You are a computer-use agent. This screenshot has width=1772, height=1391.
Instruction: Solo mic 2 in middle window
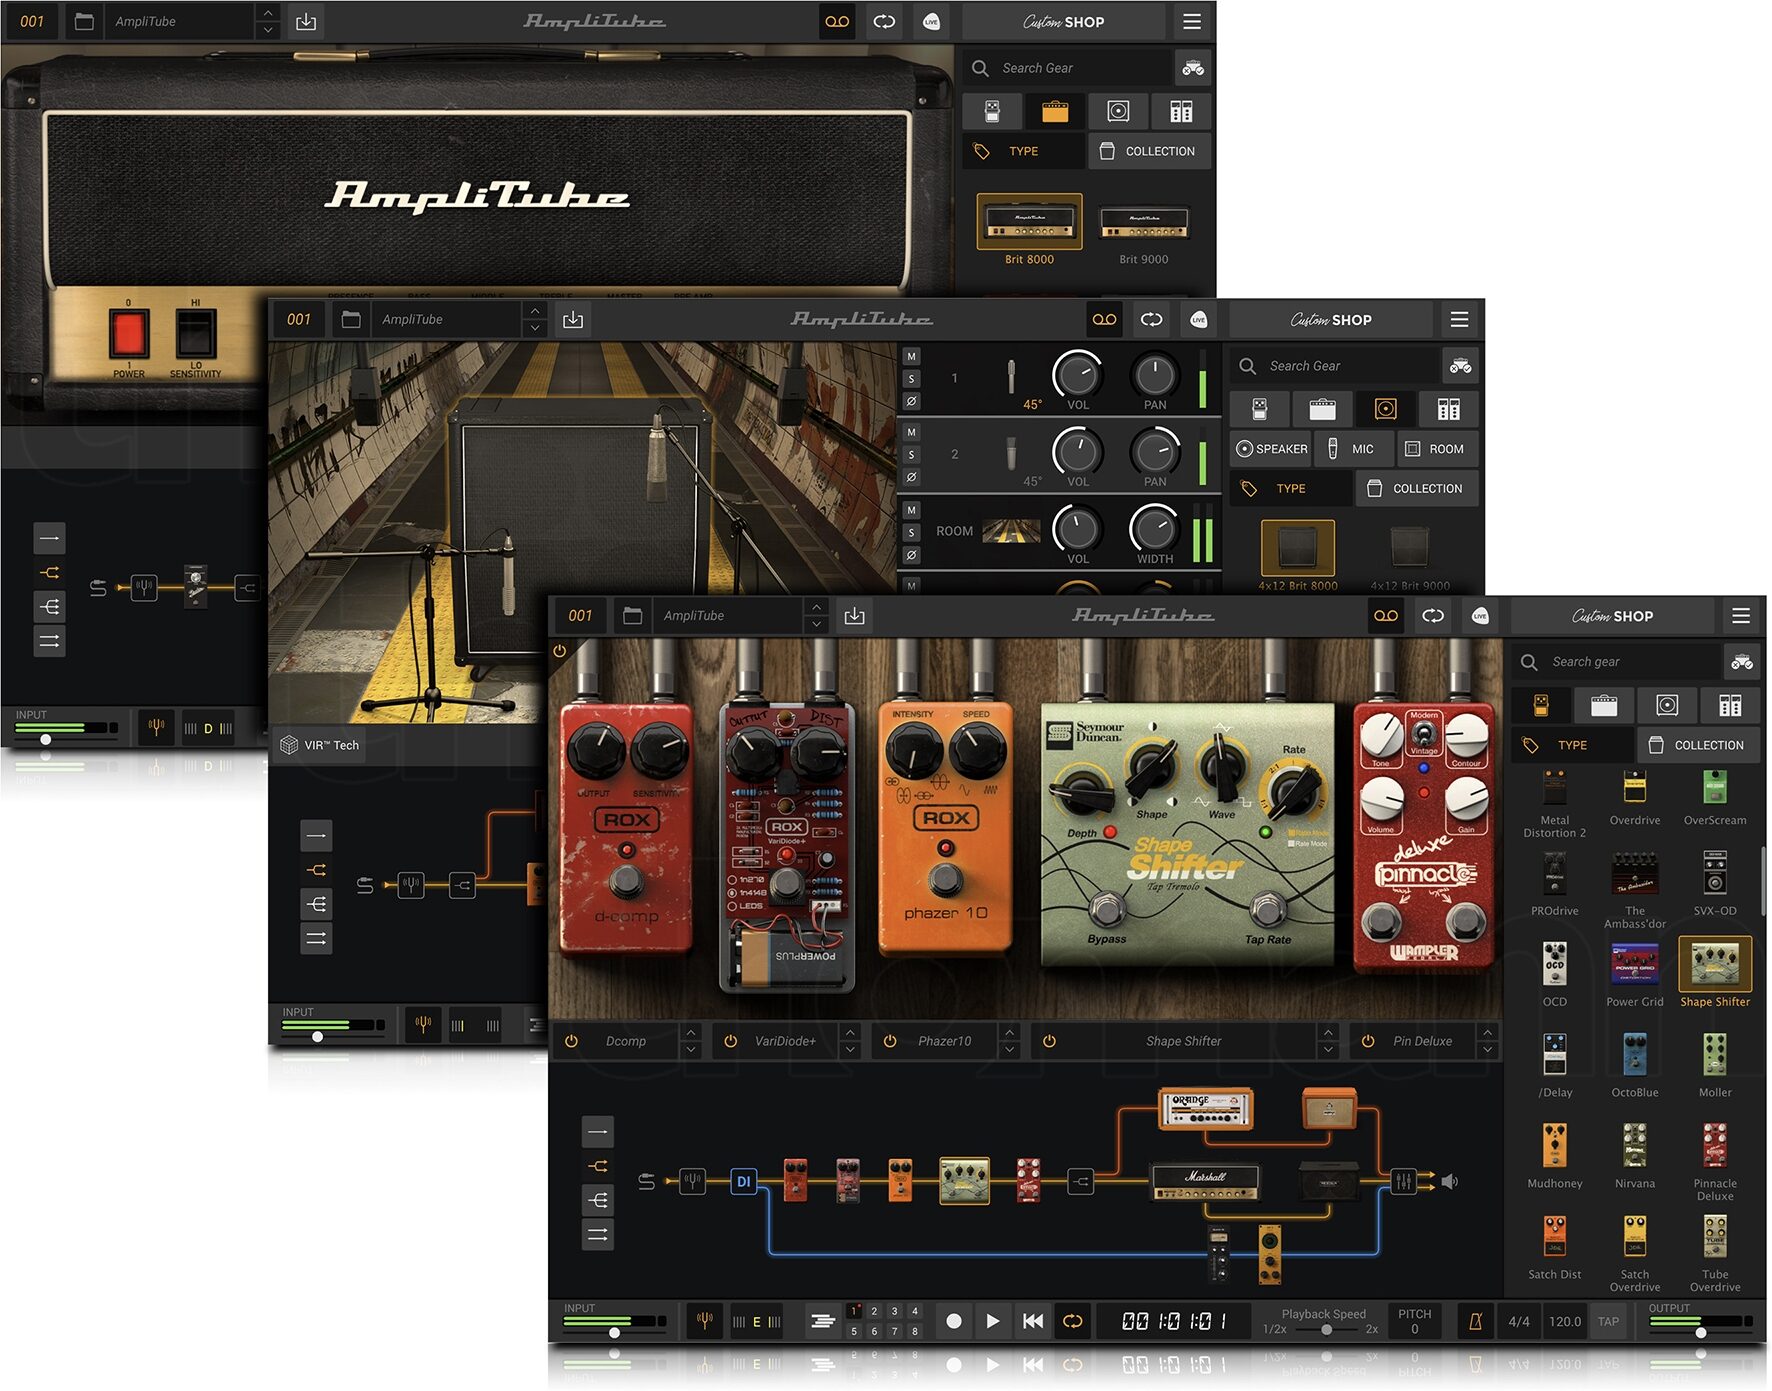tap(911, 455)
